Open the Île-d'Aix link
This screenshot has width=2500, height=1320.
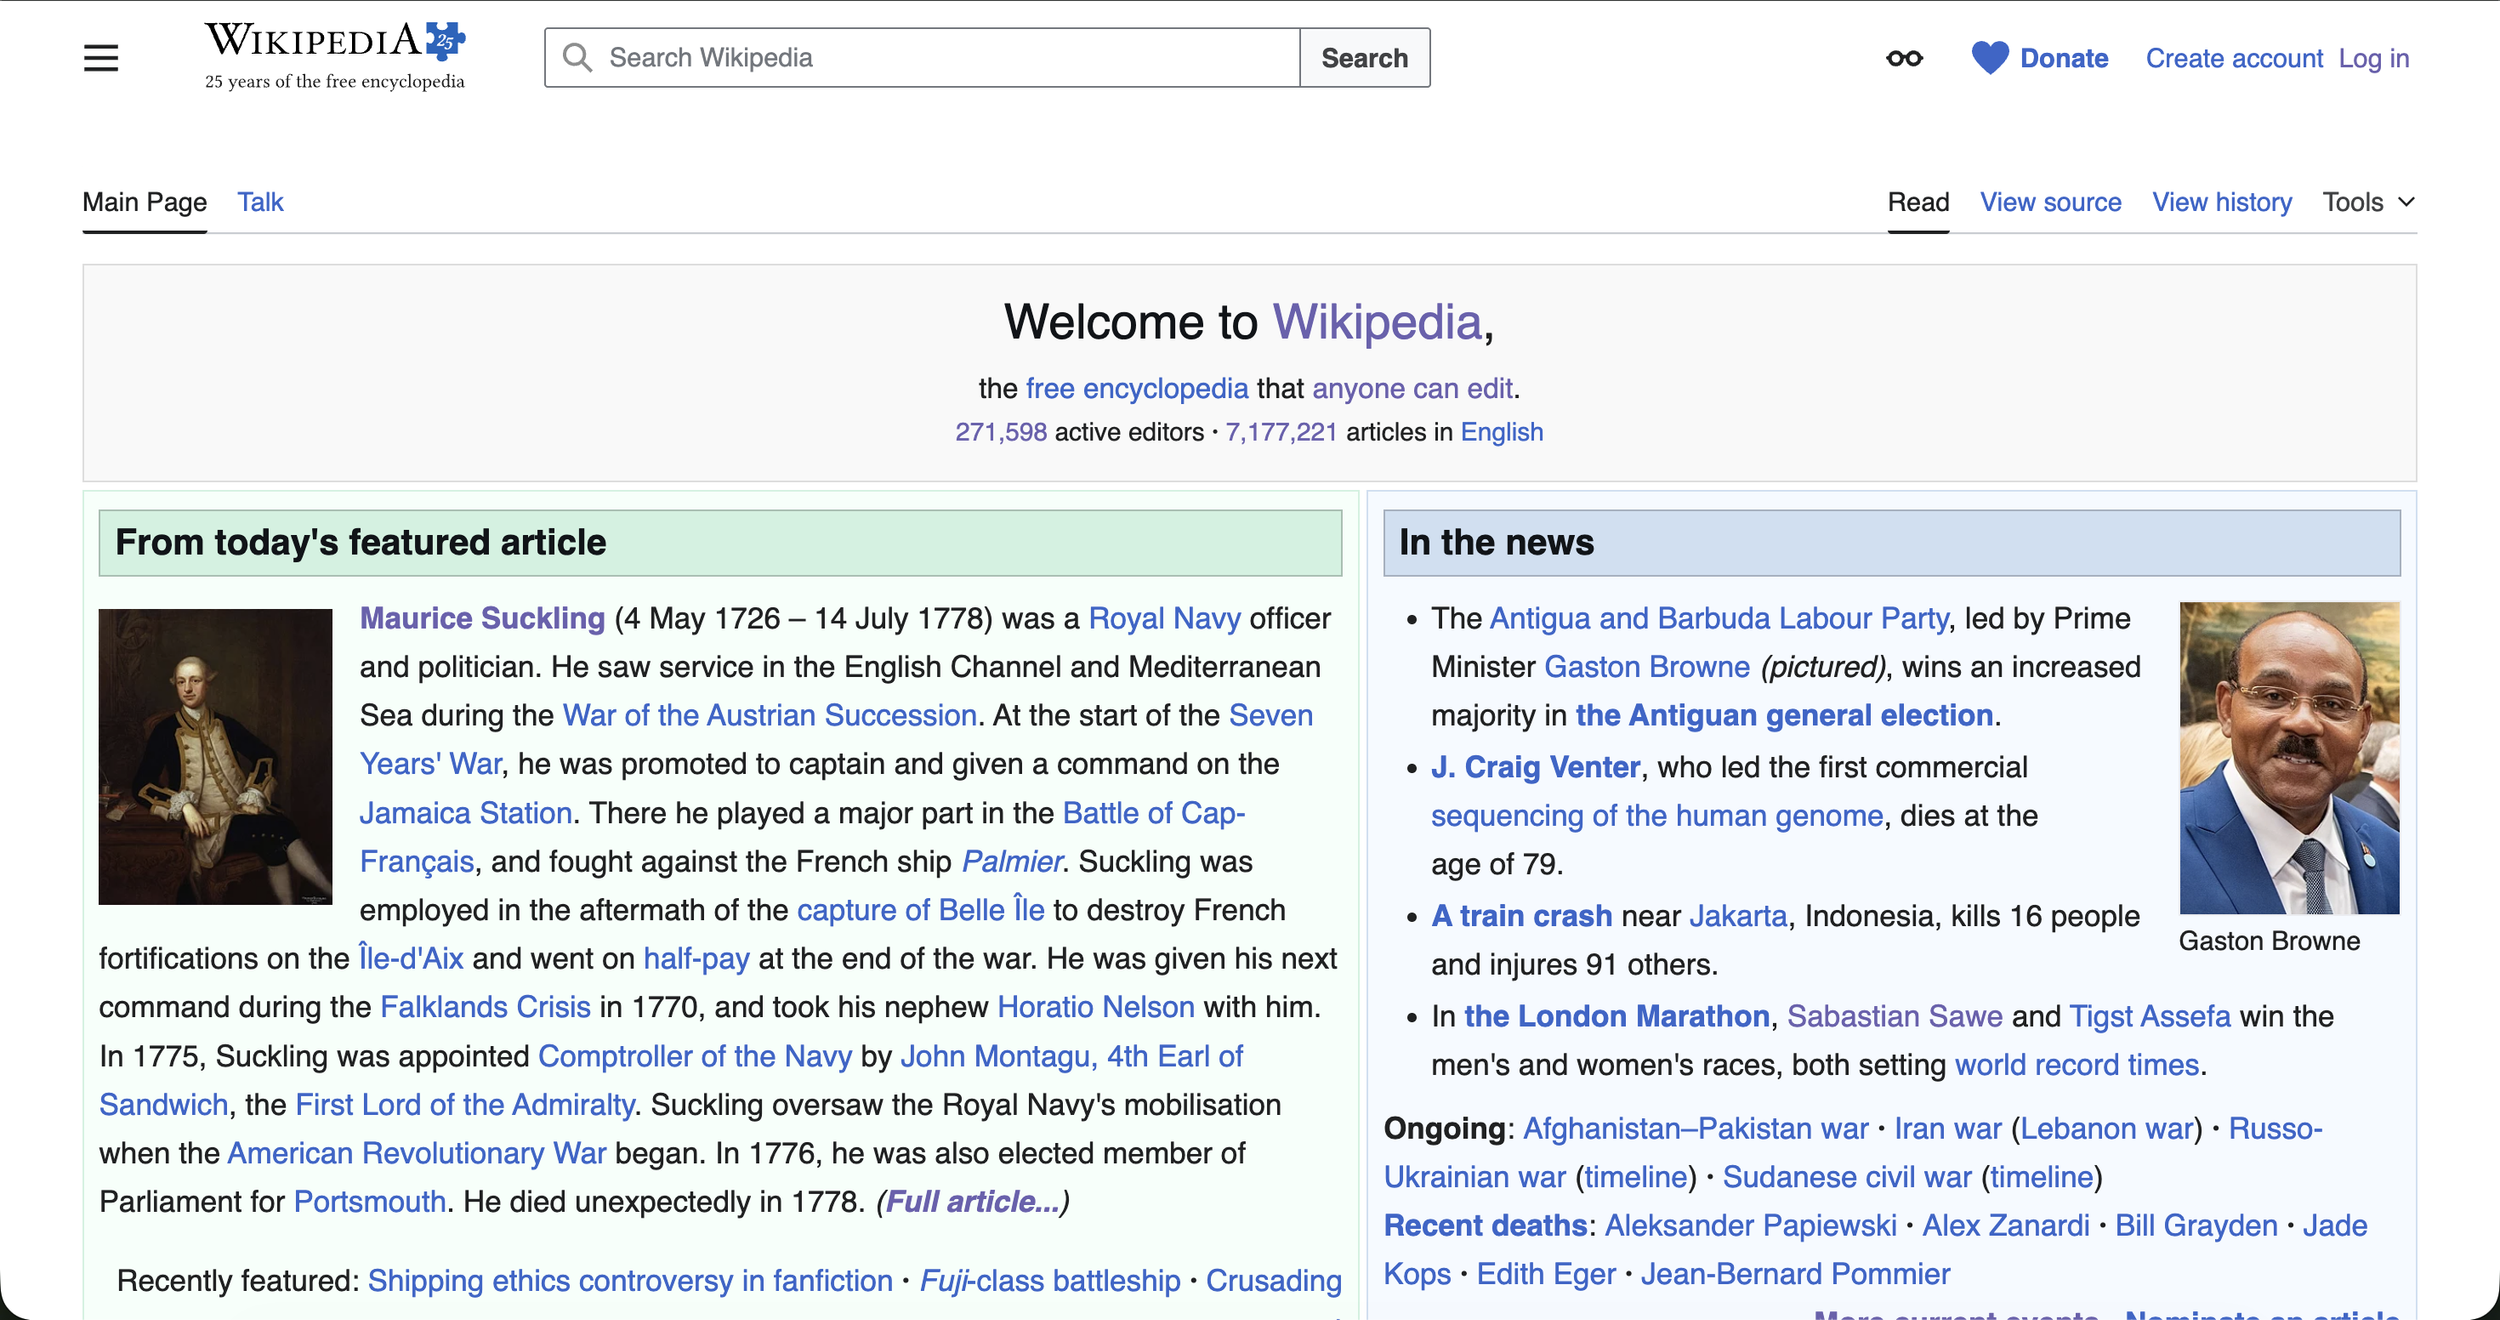(x=411, y=958)
